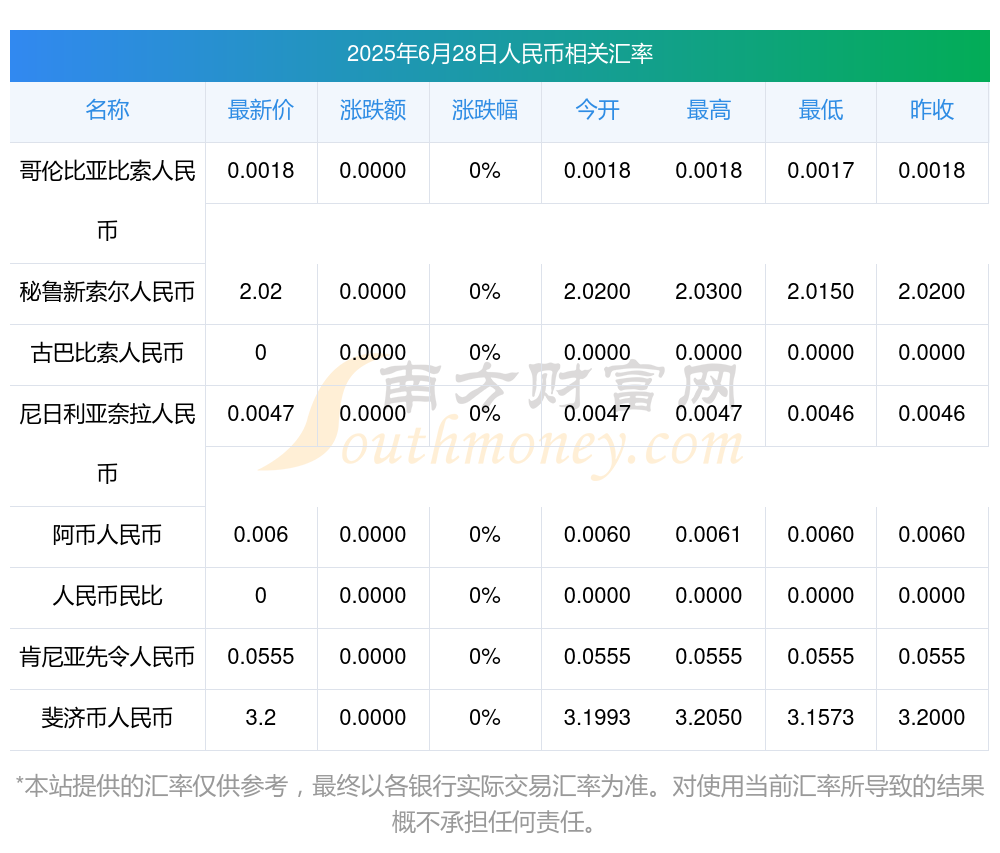Select the "今开" column header
The width and height of the screenshot is (1000, 853).
[597, 110]
